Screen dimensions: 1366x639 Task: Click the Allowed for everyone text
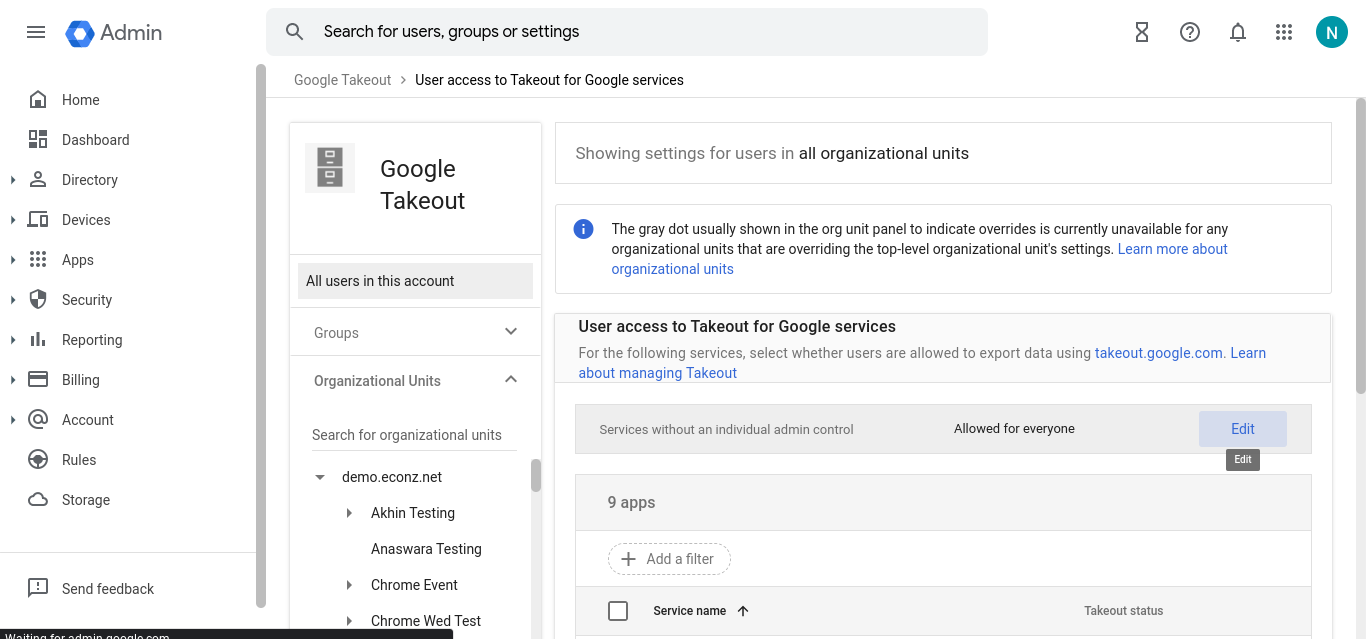[1014, 429]
